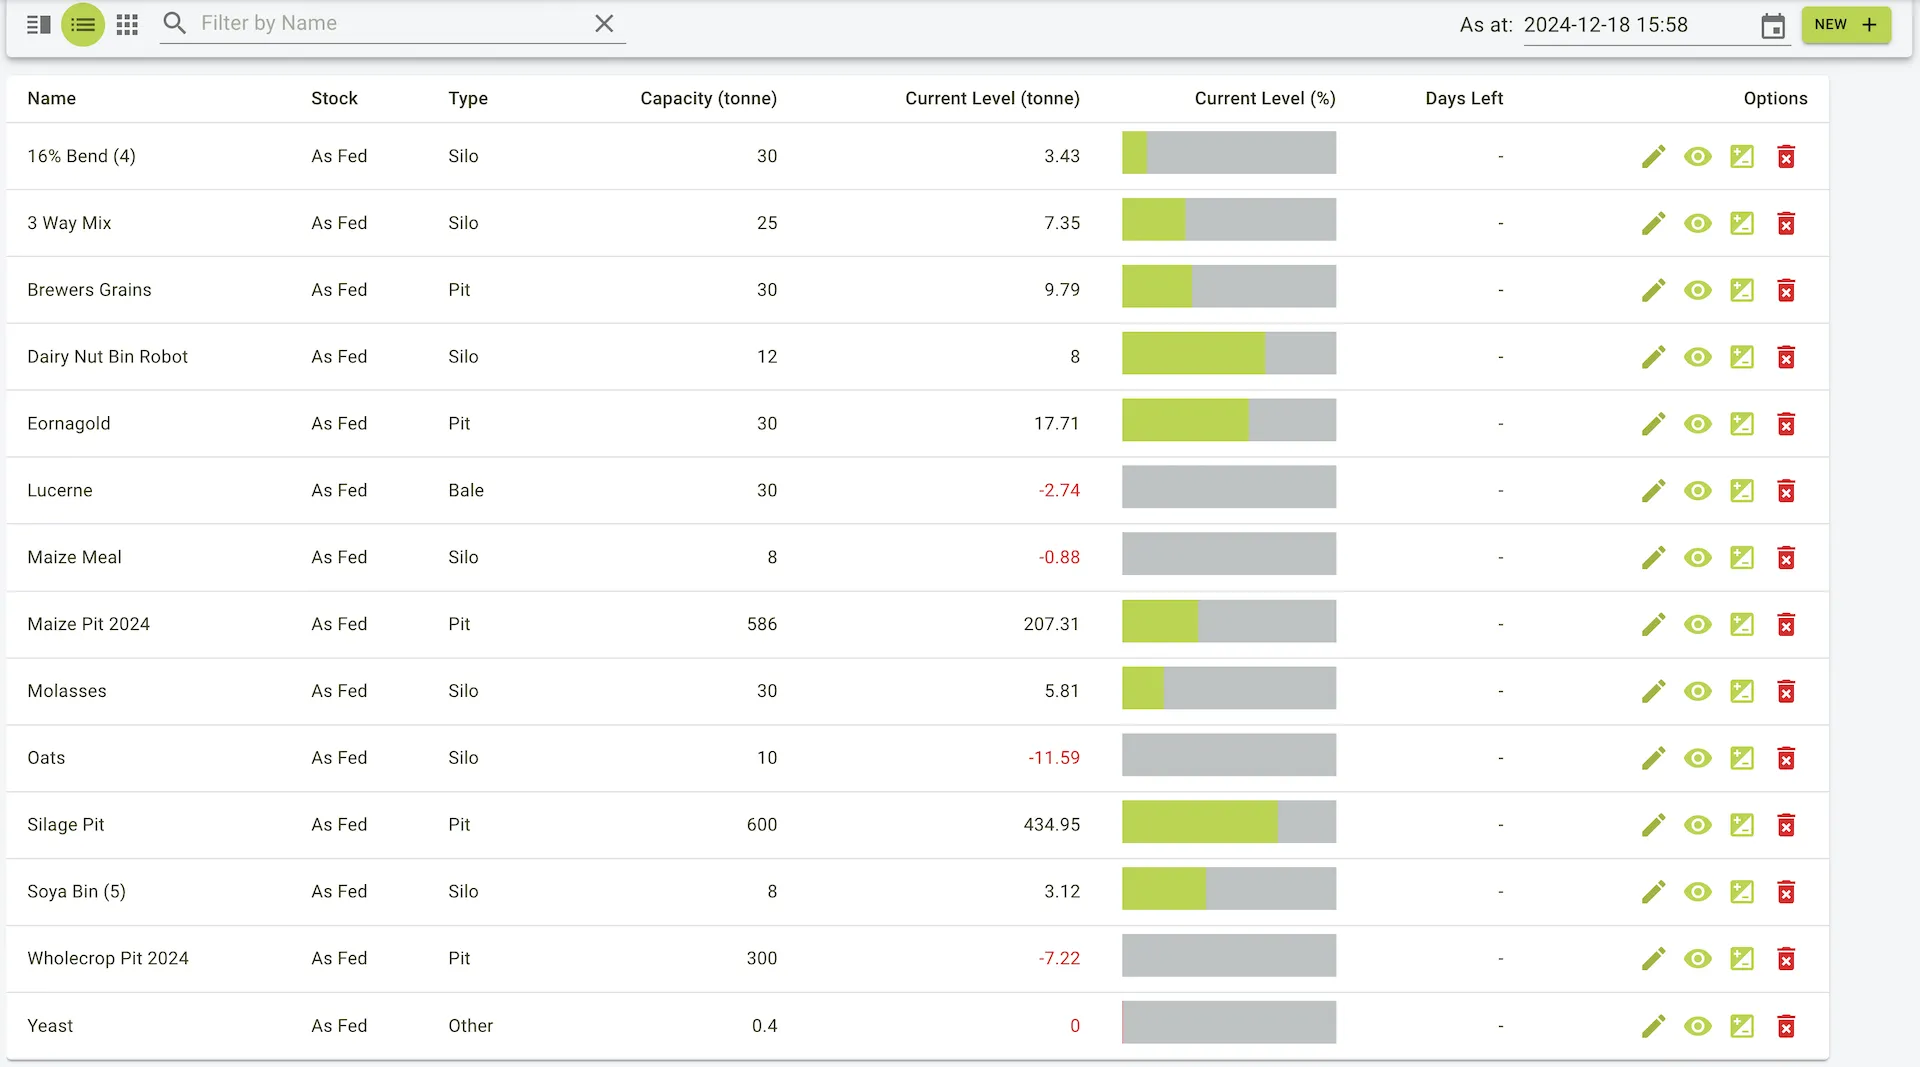Toggle the eye icon for Molasses
The image size is (1920, 1067).
(1697, 691)
